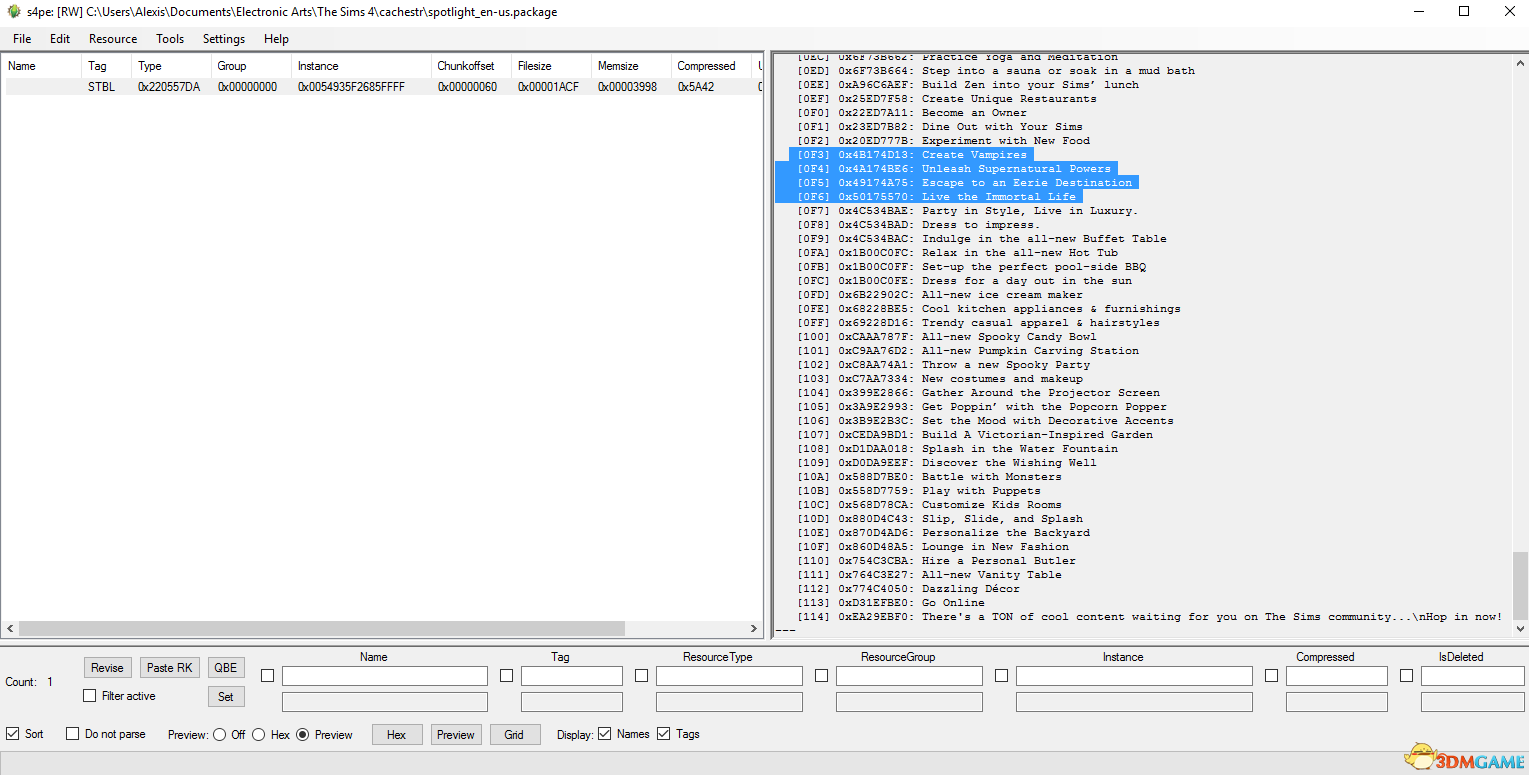Check the Tag filter checkbox
Viewport: 1529px width, 775px height.
point(507,676)
